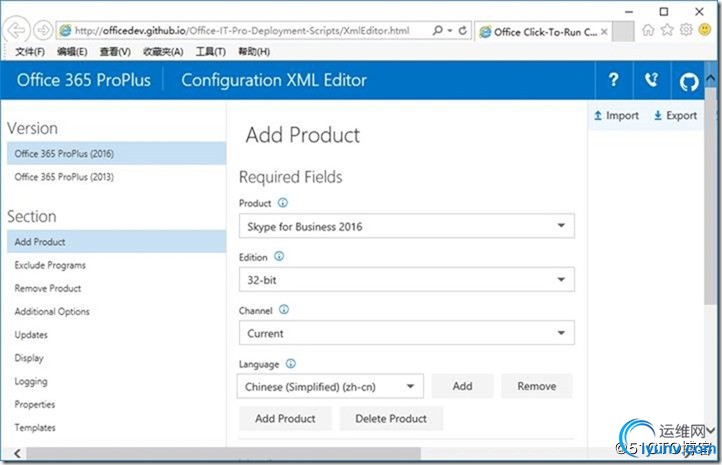Open a new blank browser tab
Viewport: 722px width, 465px height.
(623, 31)
